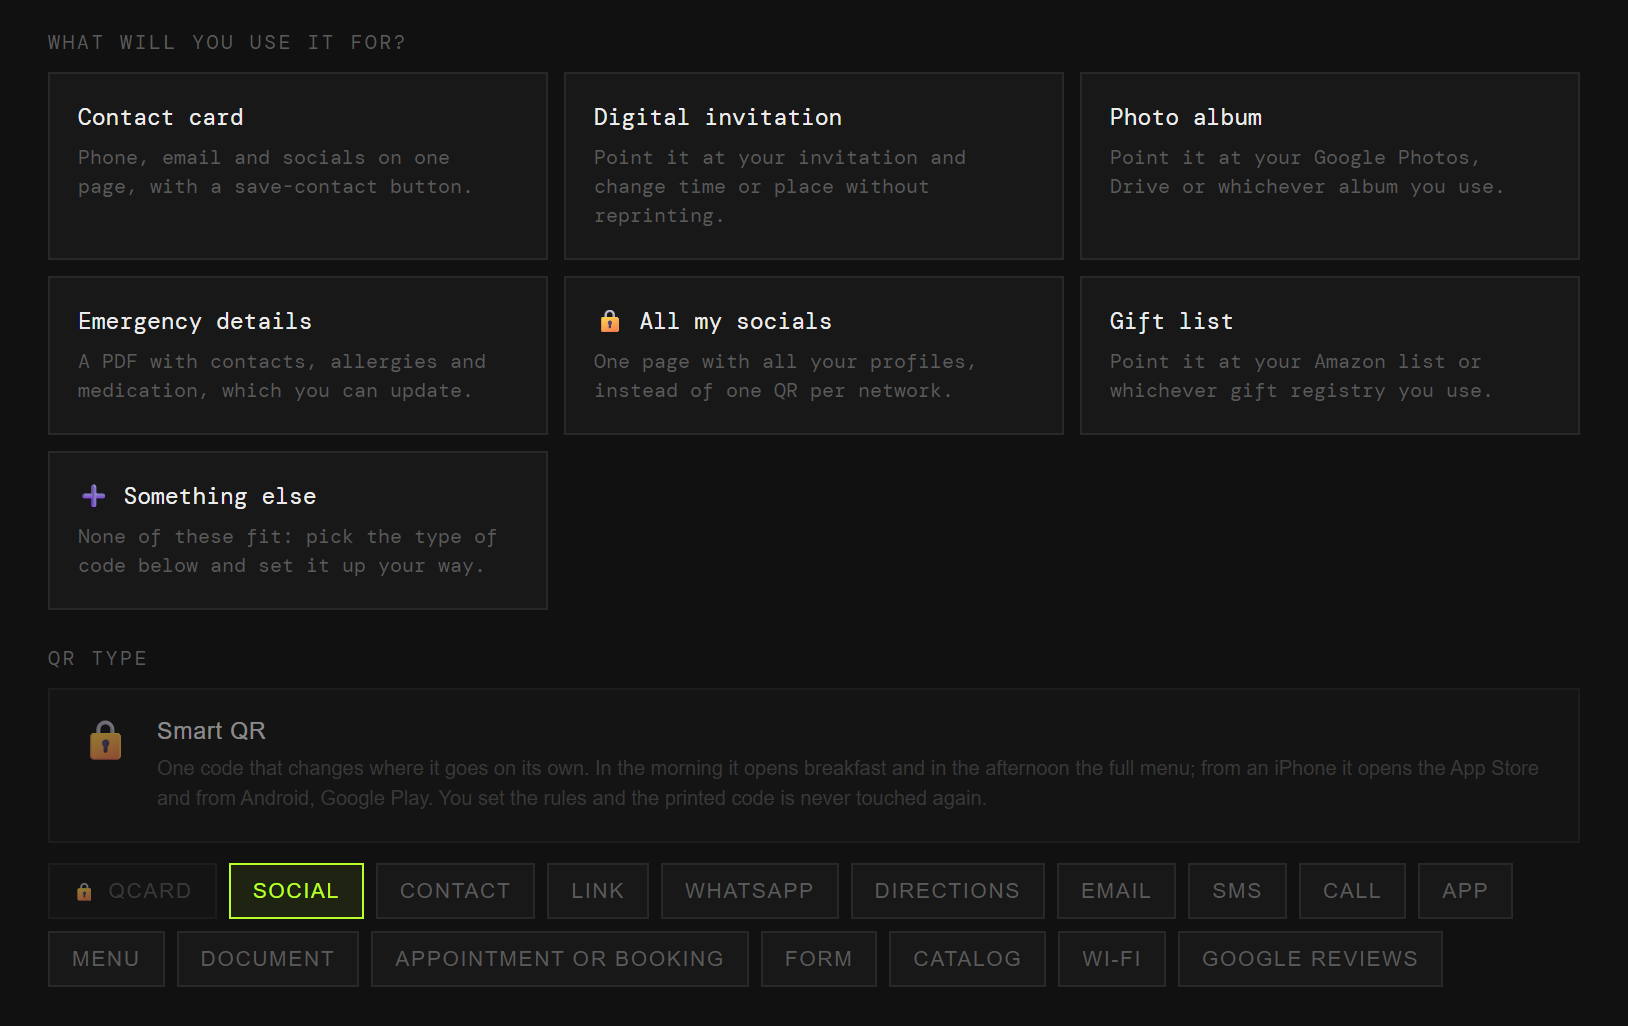
Task: Choose the Contact card use case
Action: 298,166
